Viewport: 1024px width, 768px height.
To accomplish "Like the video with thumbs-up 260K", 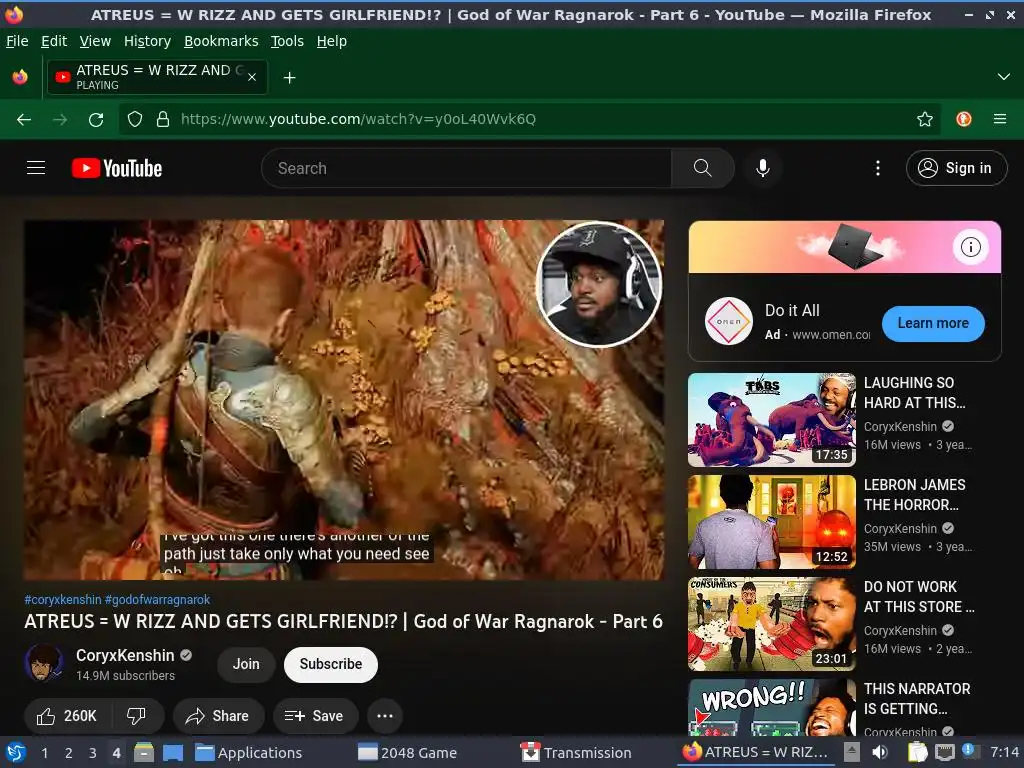I will [x=67, y=716].
